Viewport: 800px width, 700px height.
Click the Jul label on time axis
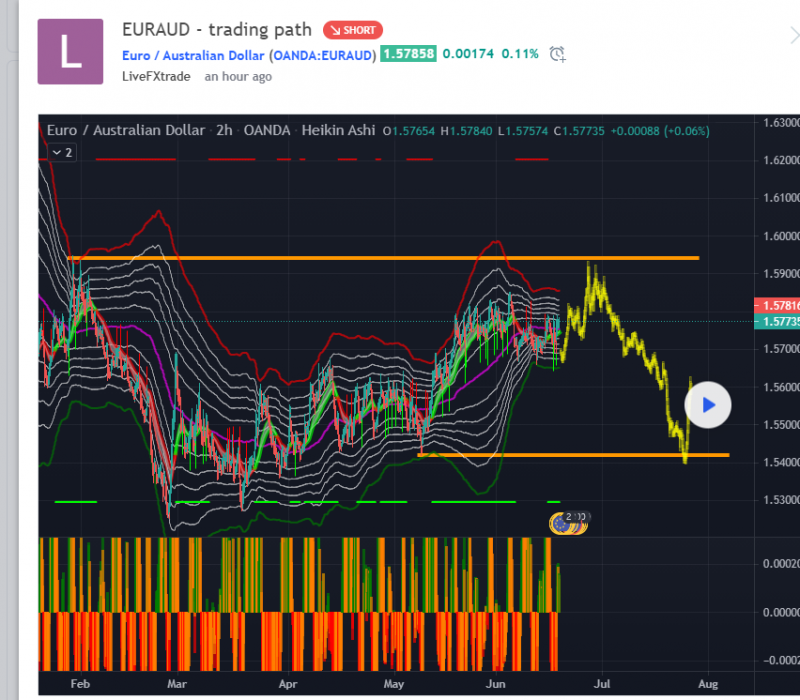(x=602, y=684)
